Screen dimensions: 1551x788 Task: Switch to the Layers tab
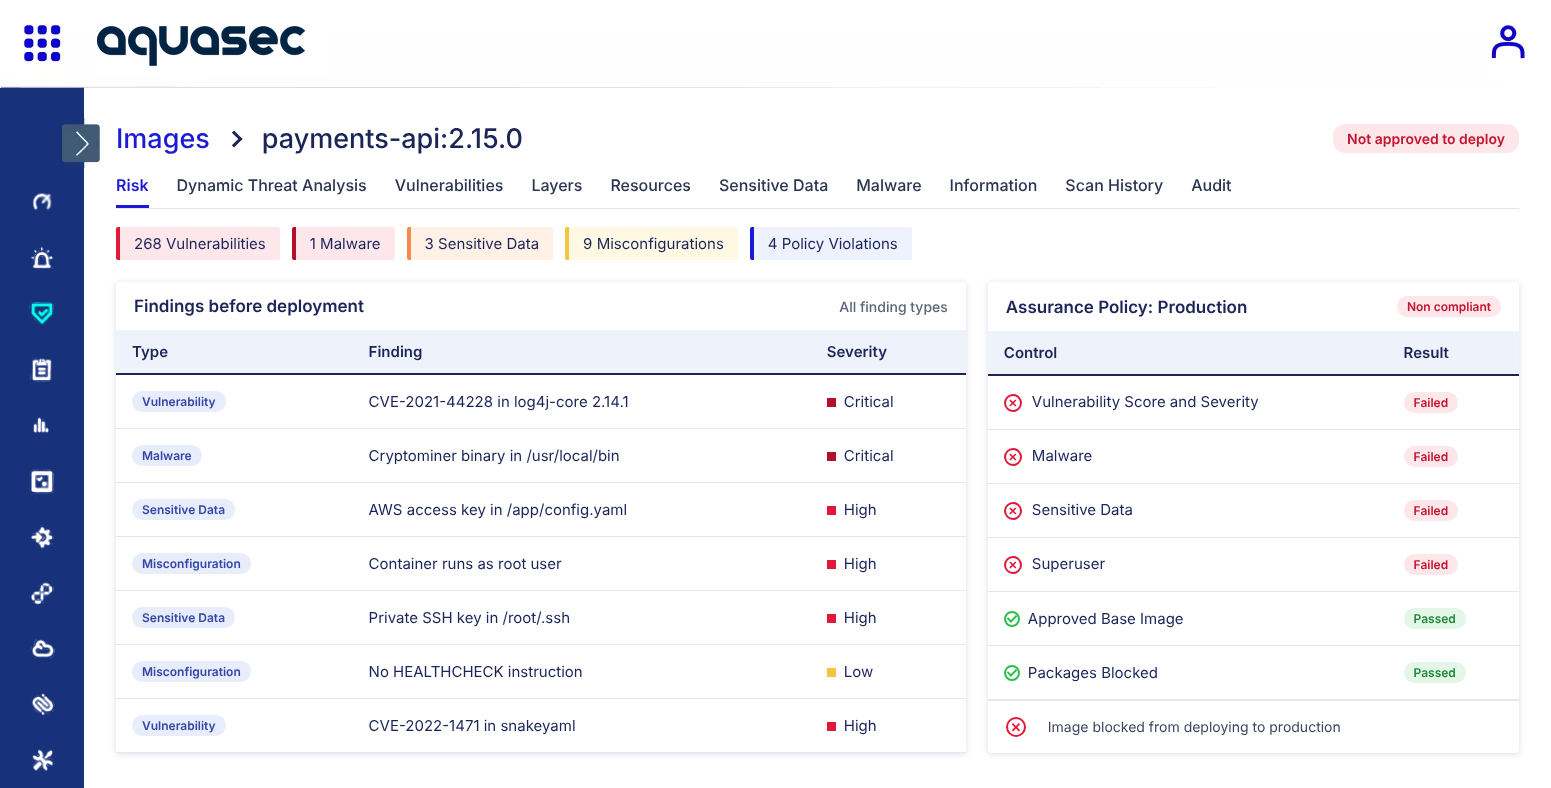pyautogui.click(x=557, y=186)
